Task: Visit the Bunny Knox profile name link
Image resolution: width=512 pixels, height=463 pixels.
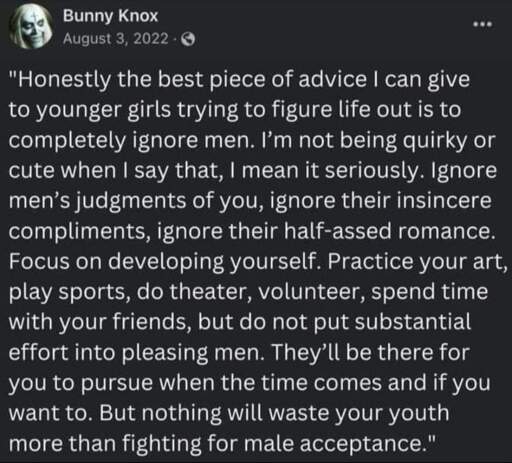Action: (x=110, y=16)
